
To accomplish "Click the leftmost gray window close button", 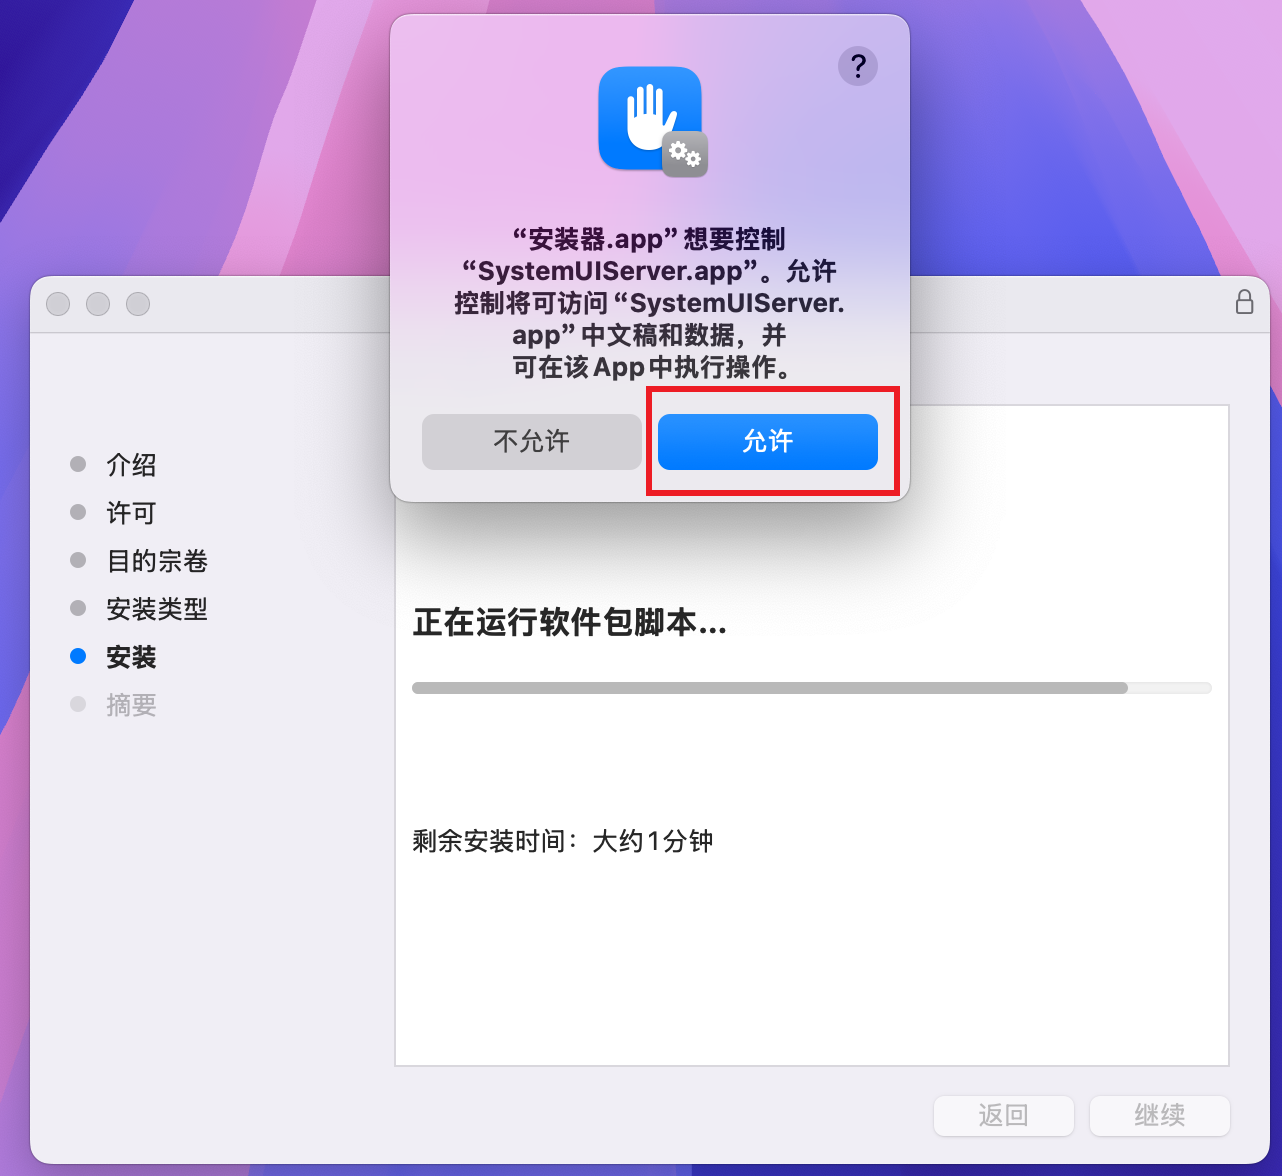I will (x=58, y=304).
